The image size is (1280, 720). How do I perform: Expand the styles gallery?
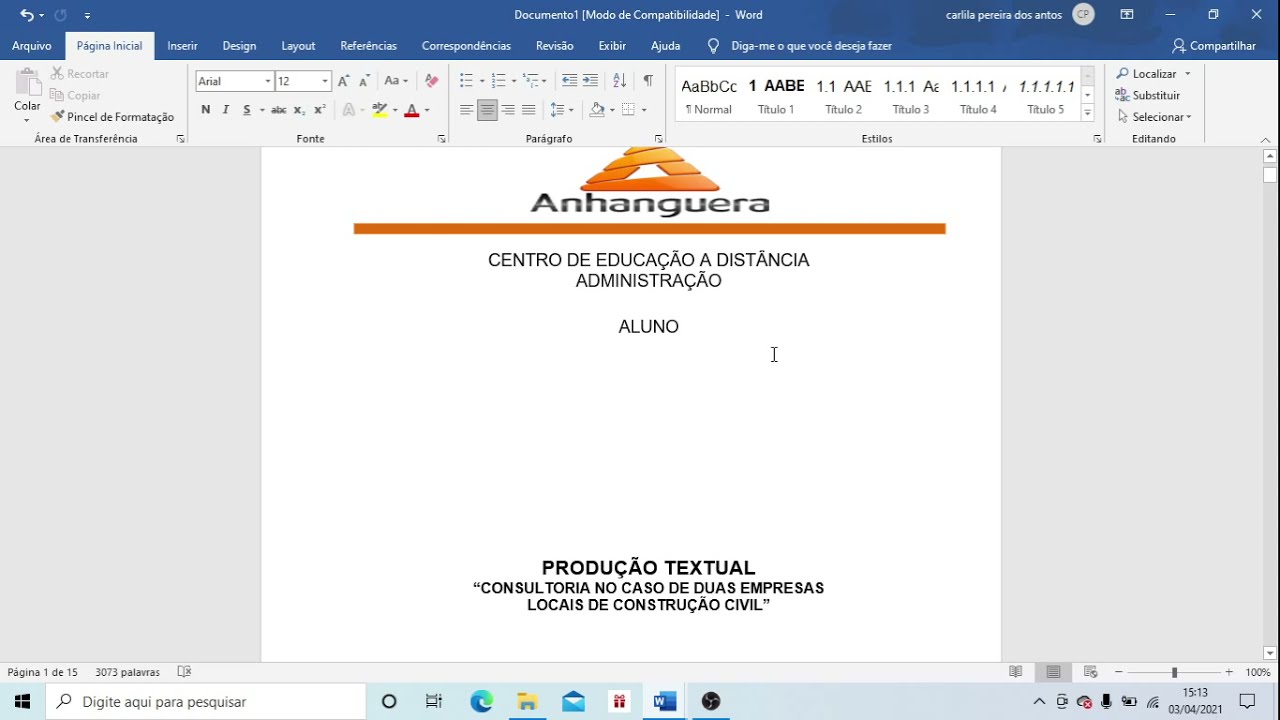pyautogui.click(x=1088, y=114)
